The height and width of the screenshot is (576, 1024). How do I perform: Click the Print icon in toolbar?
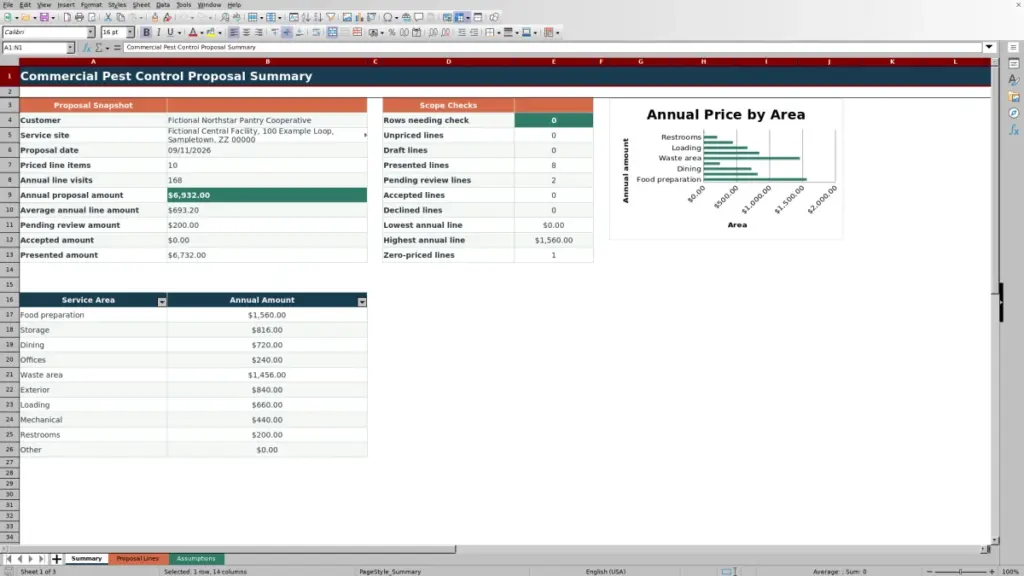[x=79, y=17]
